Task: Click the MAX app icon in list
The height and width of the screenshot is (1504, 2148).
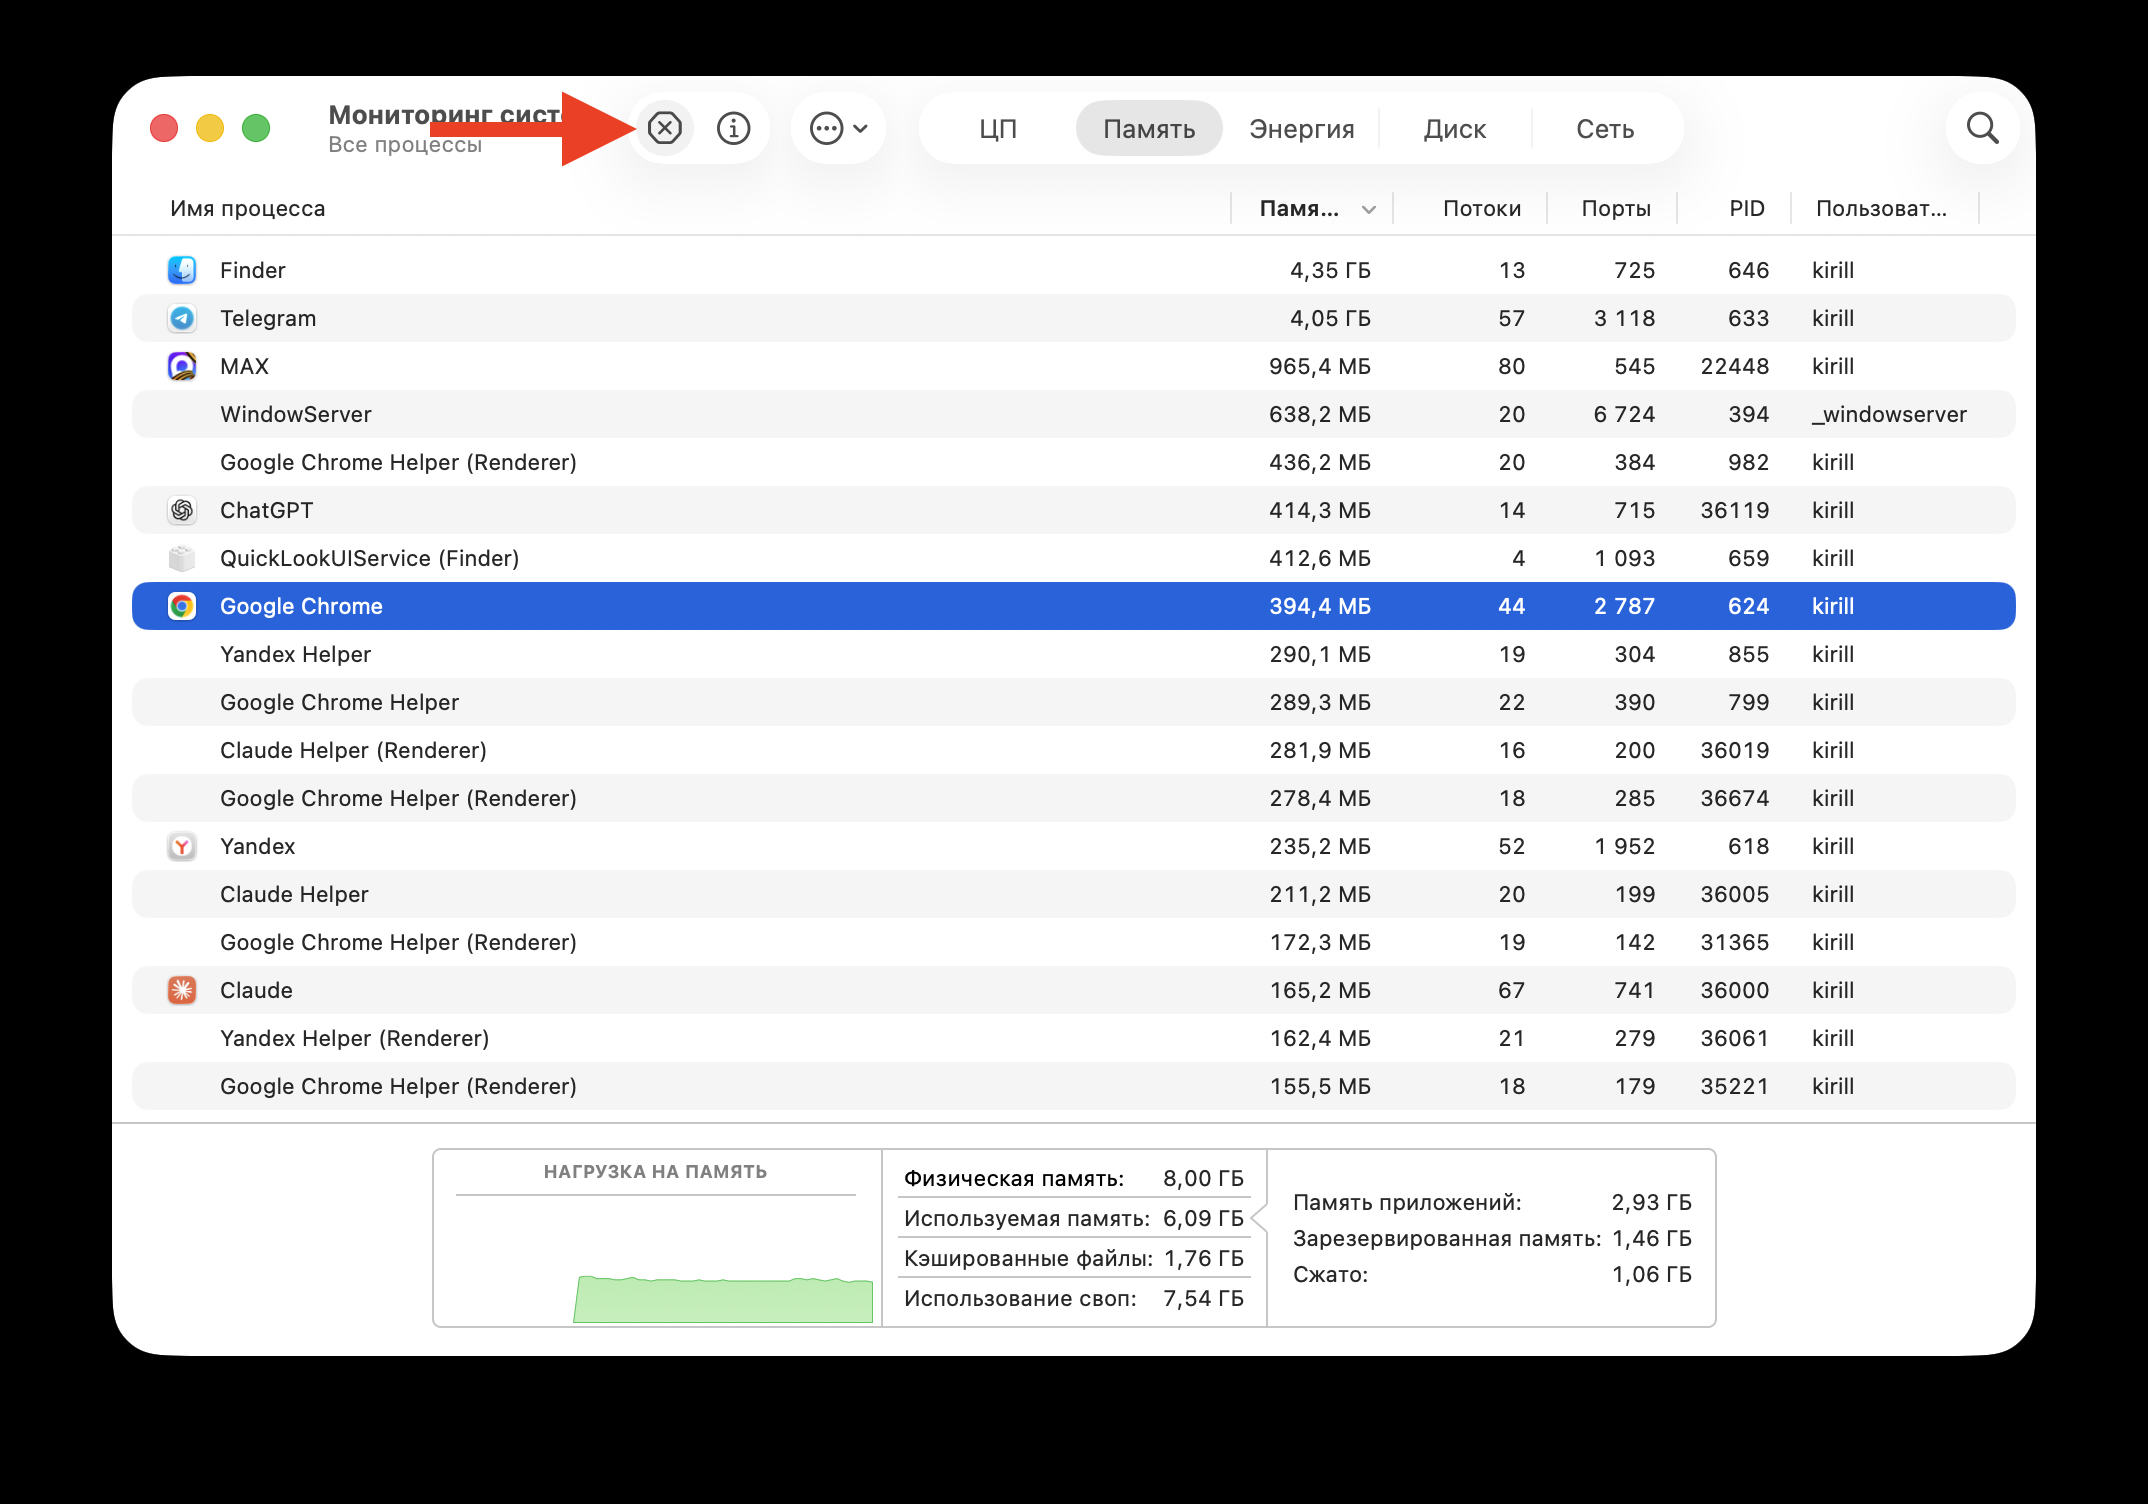Action: (x=181, y=366)
